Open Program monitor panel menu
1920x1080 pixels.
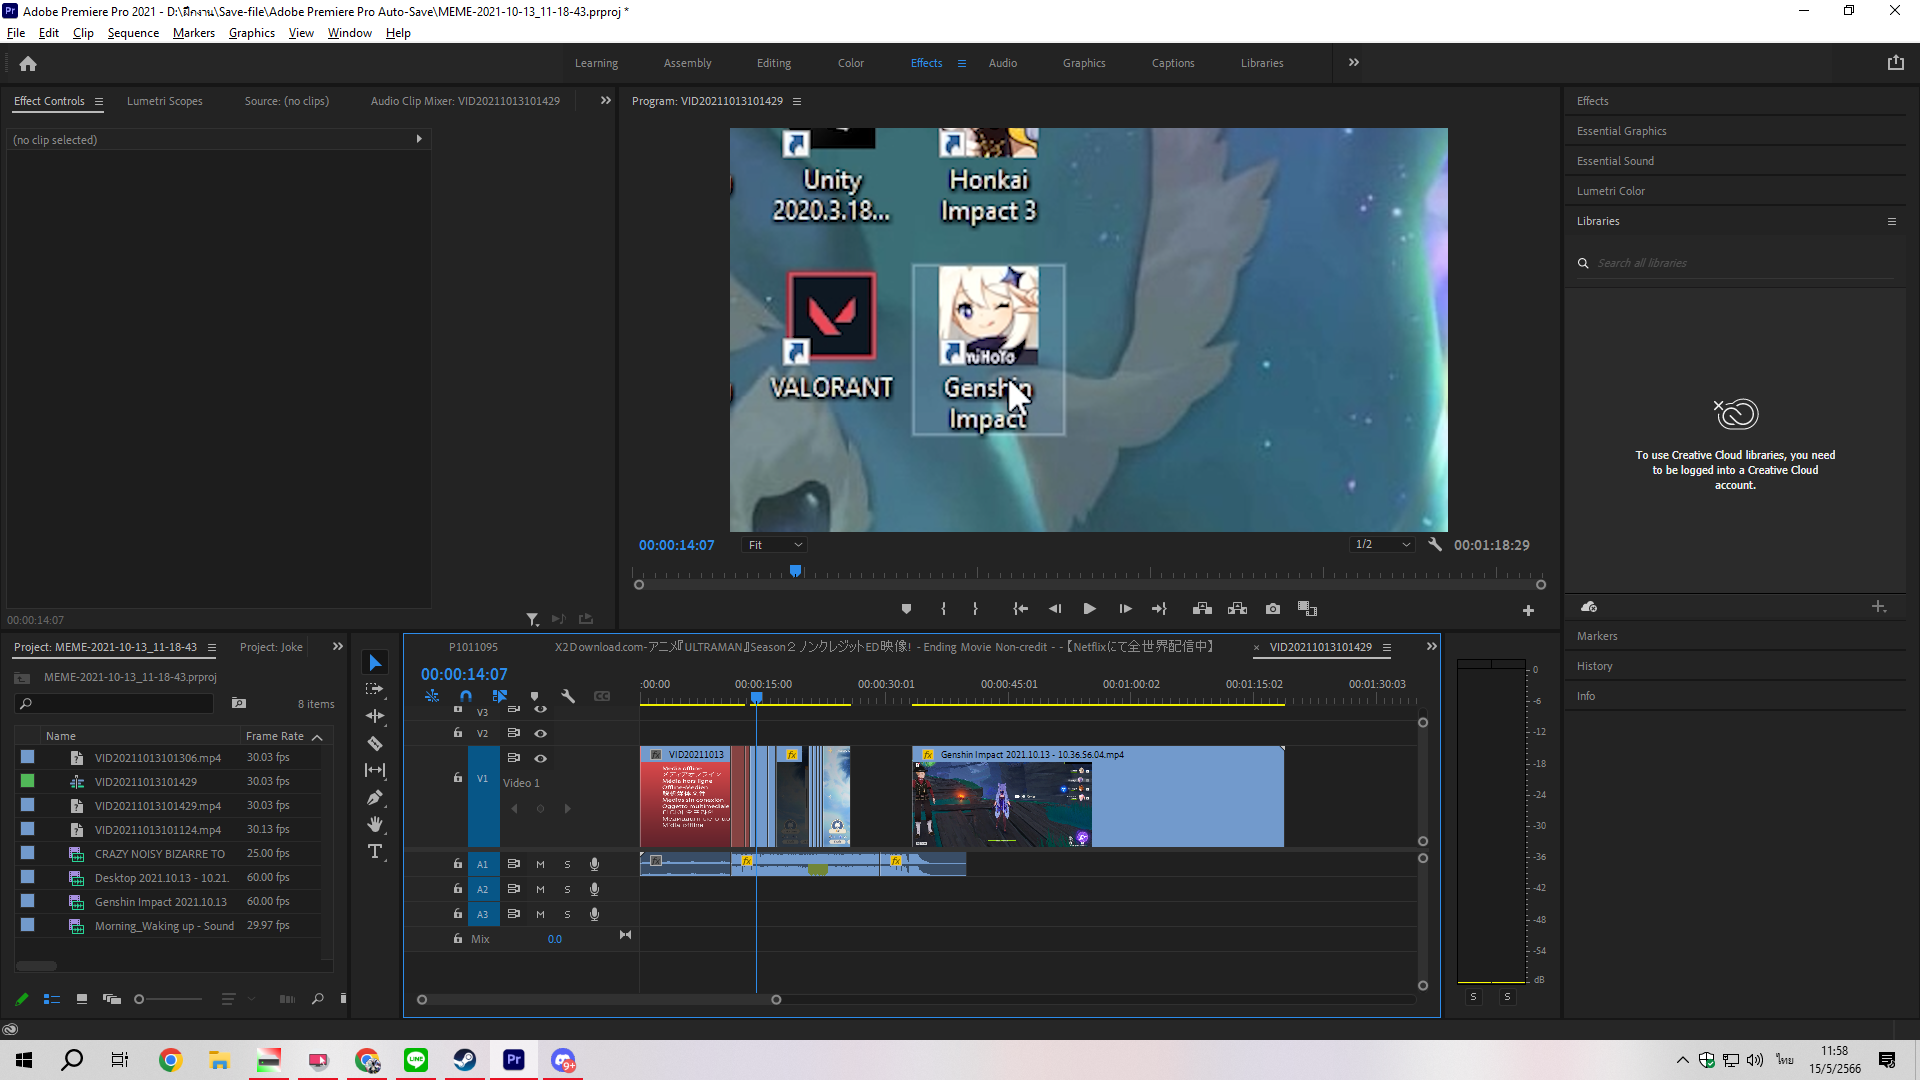tap(797, 101)
